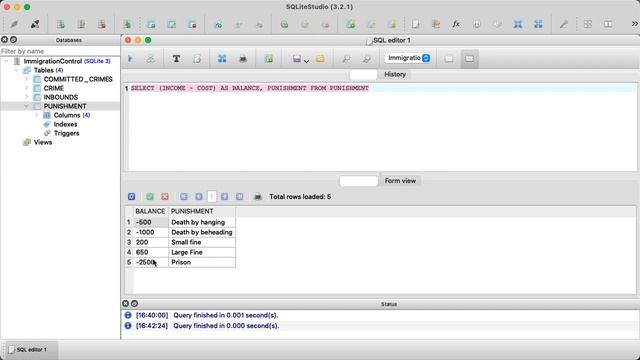Click the Create trigger icon
This screenshot has width=640, height=360.
(284, 24)
